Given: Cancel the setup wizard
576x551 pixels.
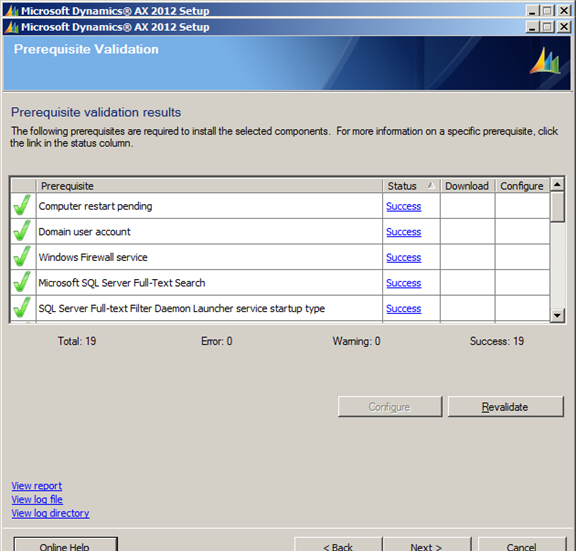Looking at the screenshot, I should click(x=522, y=545).
